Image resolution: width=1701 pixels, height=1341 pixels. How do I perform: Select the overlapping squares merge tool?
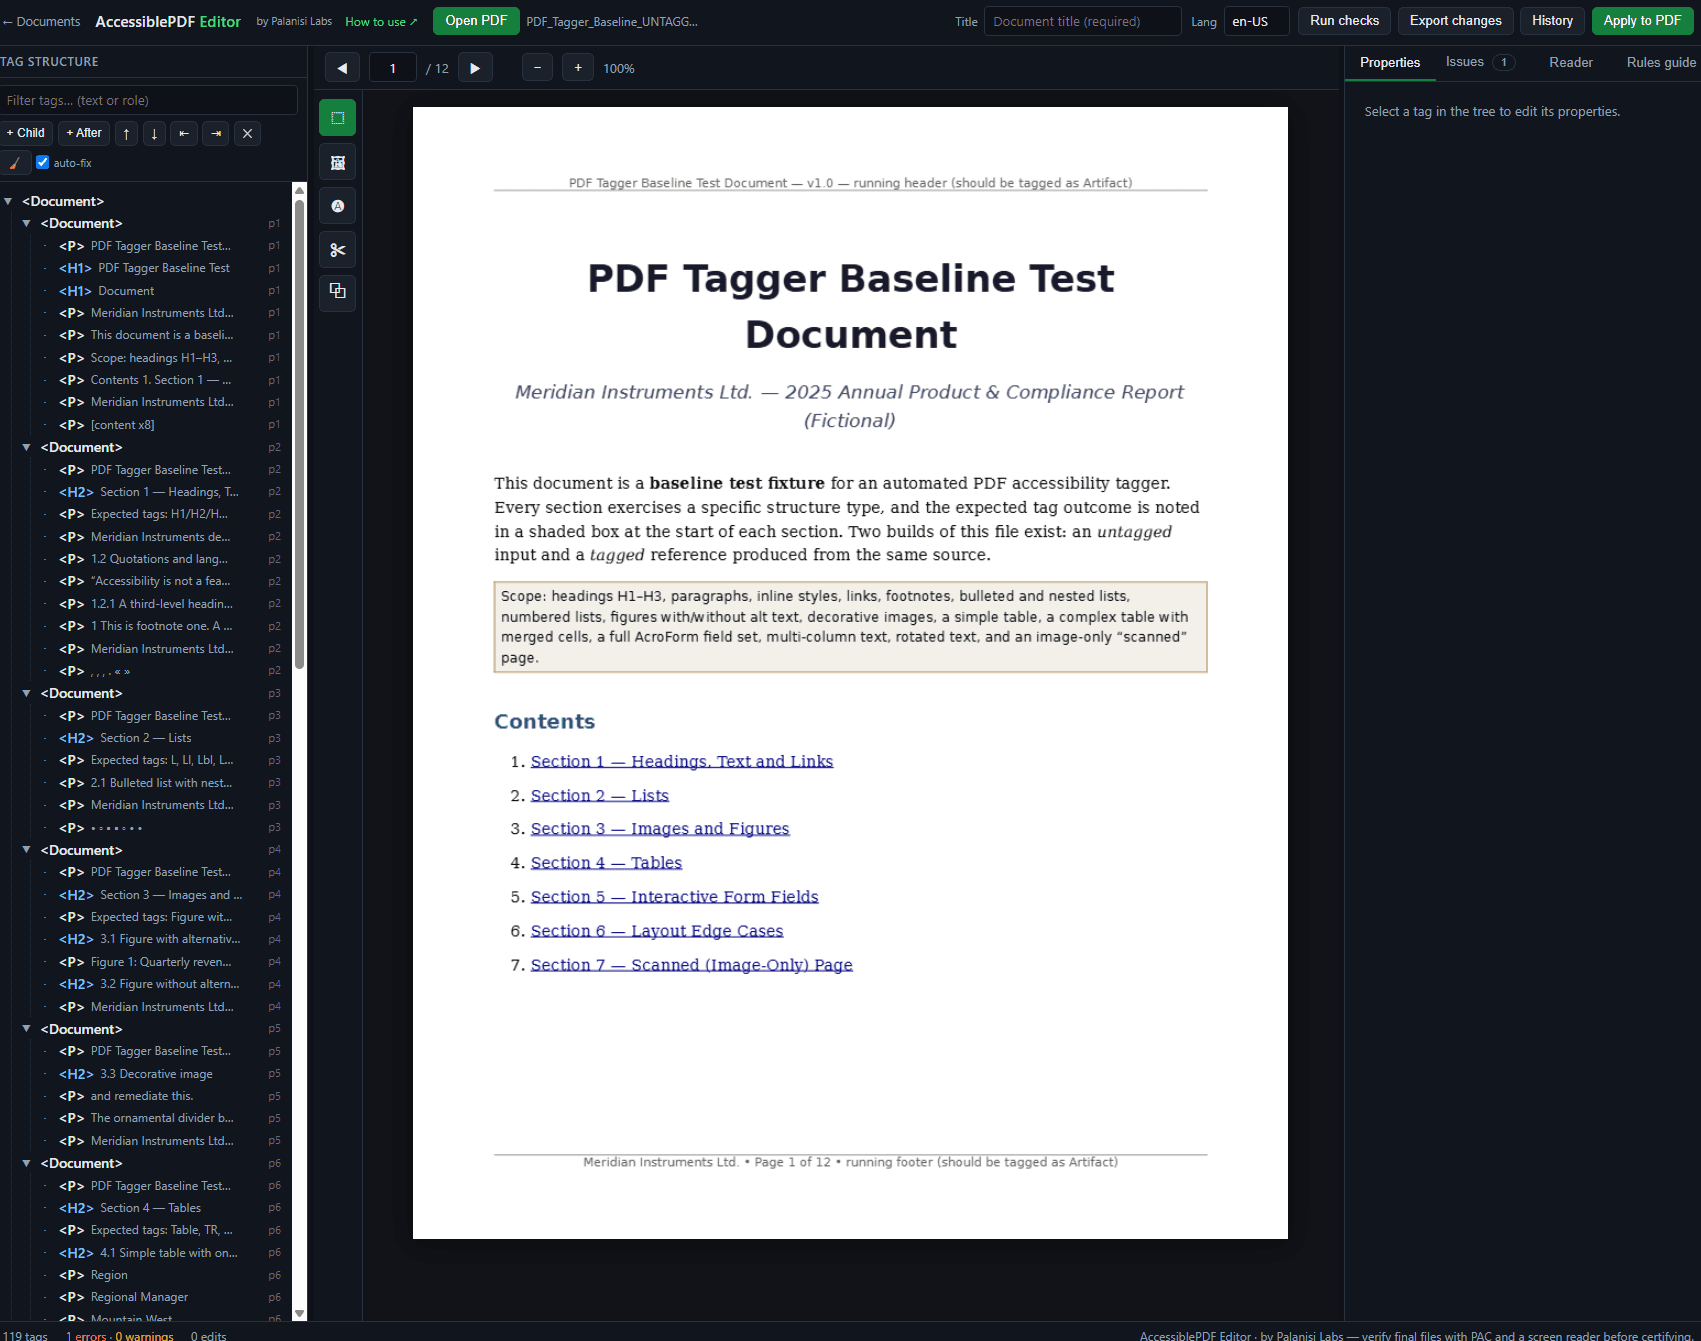point(338,291)
